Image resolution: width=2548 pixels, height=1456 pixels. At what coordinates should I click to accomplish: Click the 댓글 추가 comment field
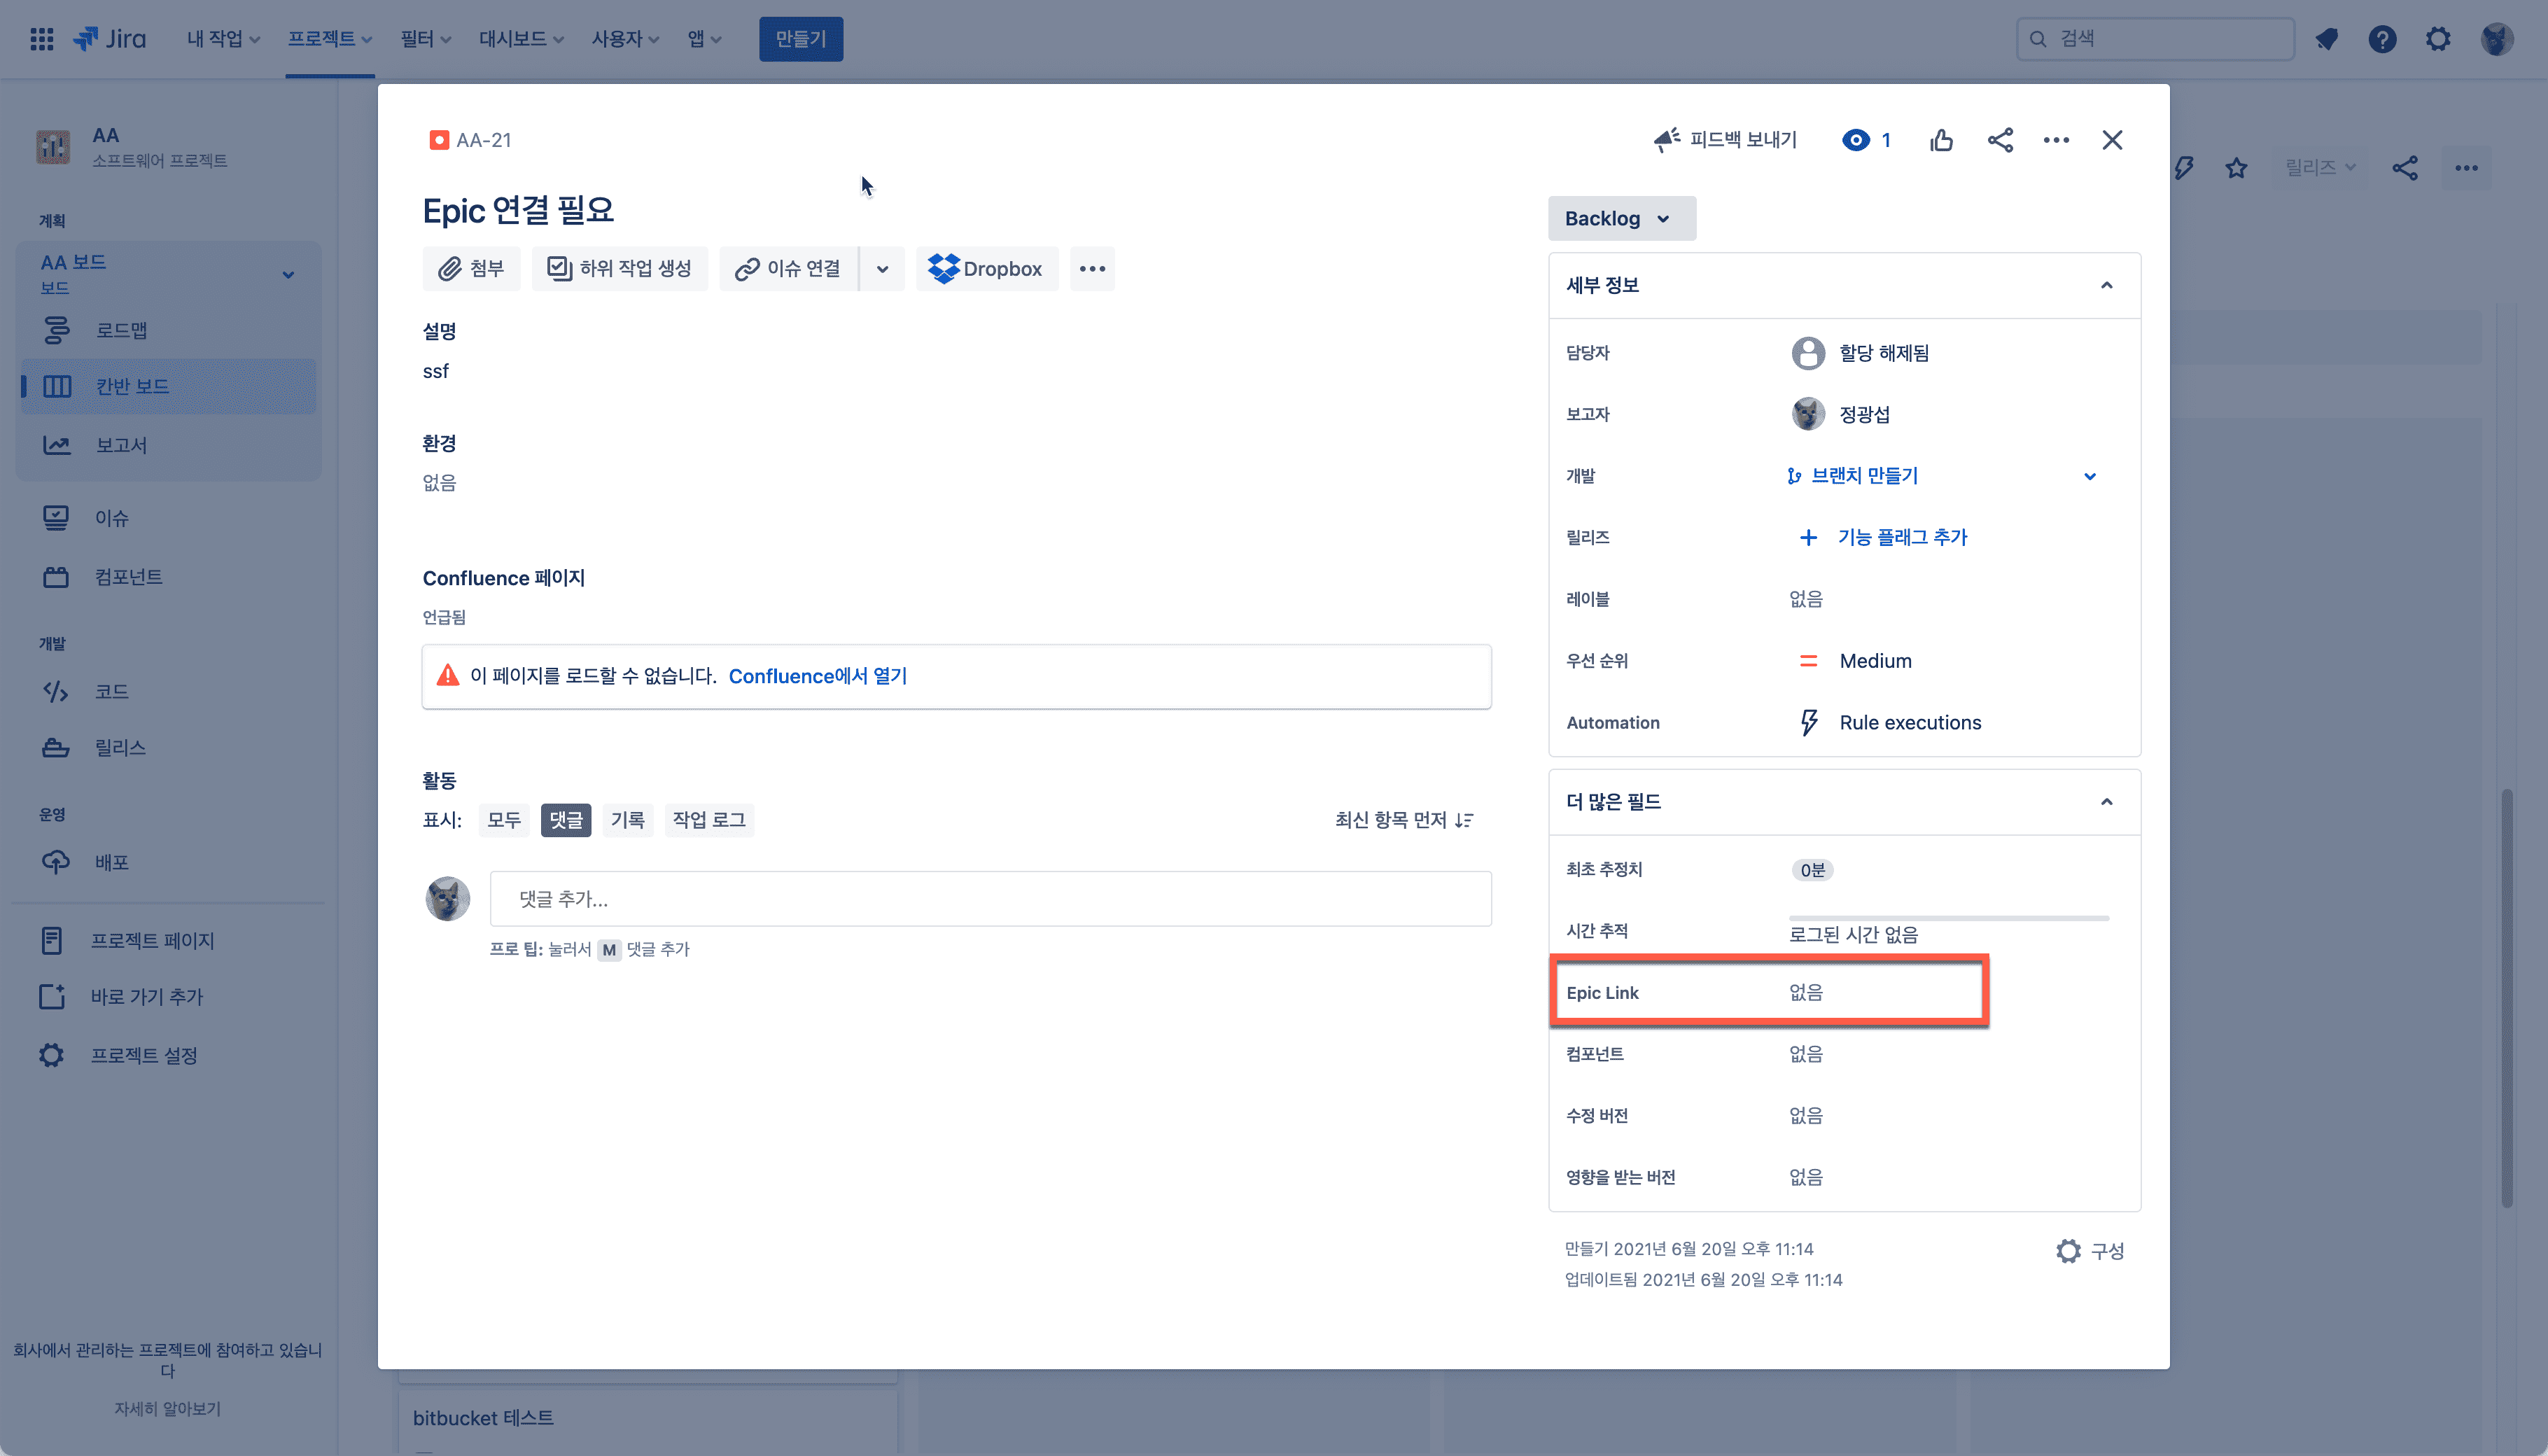(990, 899)
